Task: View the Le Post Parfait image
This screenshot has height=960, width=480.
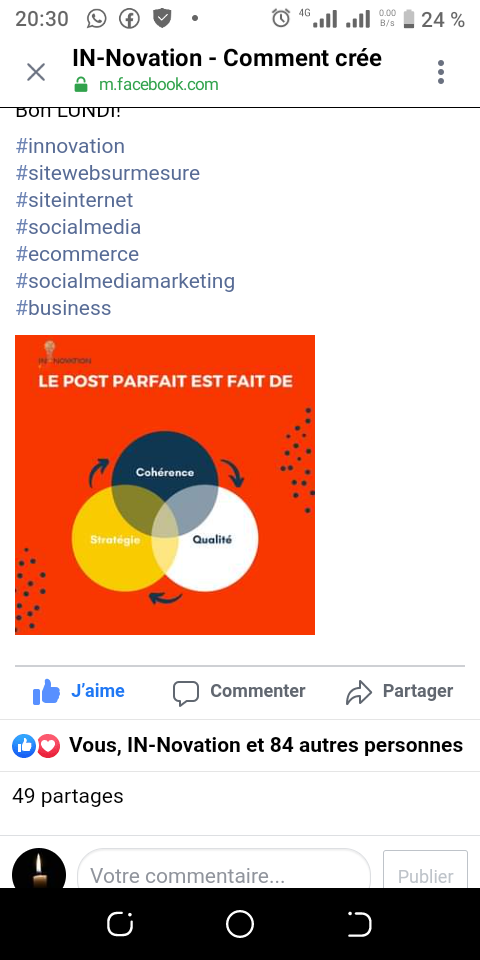Action: 165,485
